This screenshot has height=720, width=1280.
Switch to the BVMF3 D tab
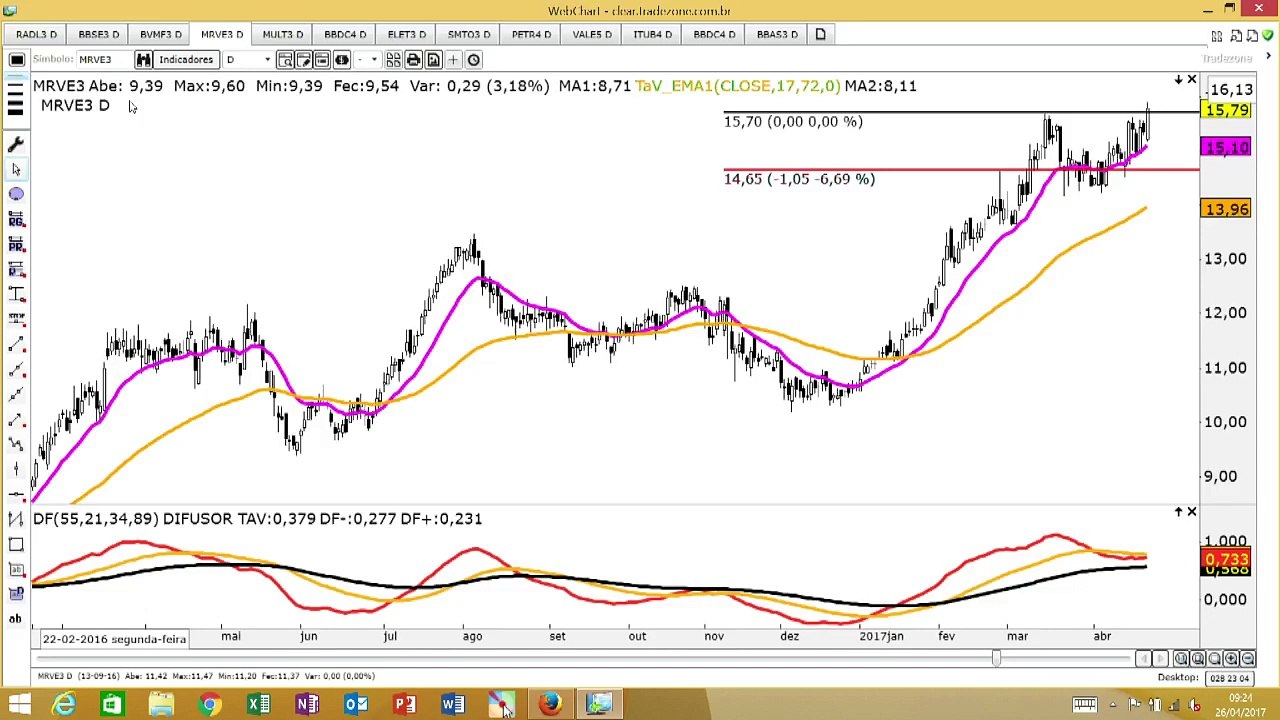pyautogui.click(x=161, y=35)
